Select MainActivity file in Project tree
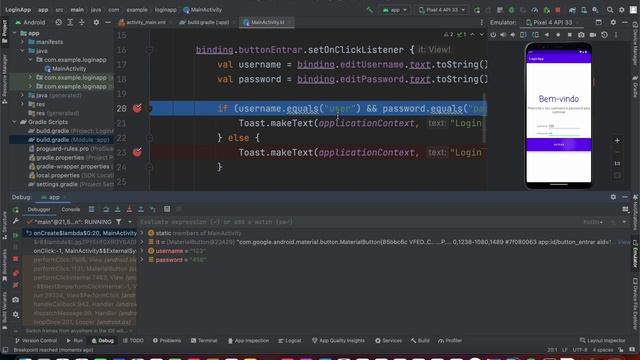Image resolution: width=640 pixels, height=360 pixels. pyautogui.click(x=65, y=69)
